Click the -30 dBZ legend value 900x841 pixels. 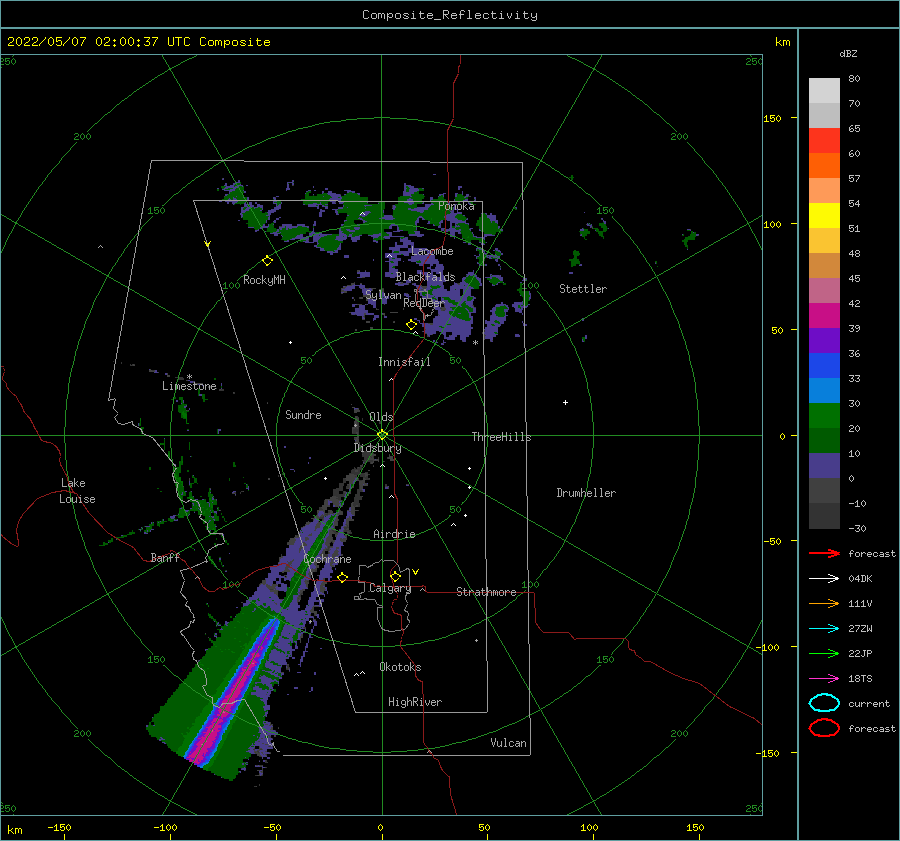(x=858, y=528)
